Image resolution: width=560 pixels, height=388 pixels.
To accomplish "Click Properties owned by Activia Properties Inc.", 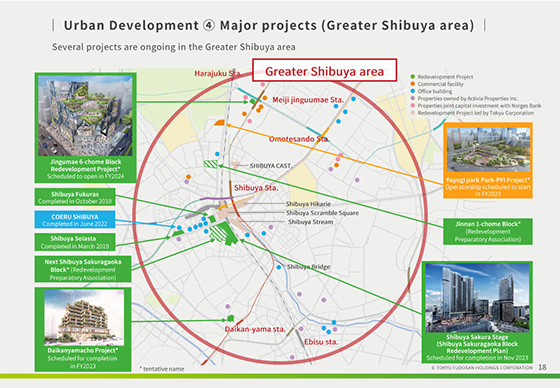I will (x=468, y=98).
